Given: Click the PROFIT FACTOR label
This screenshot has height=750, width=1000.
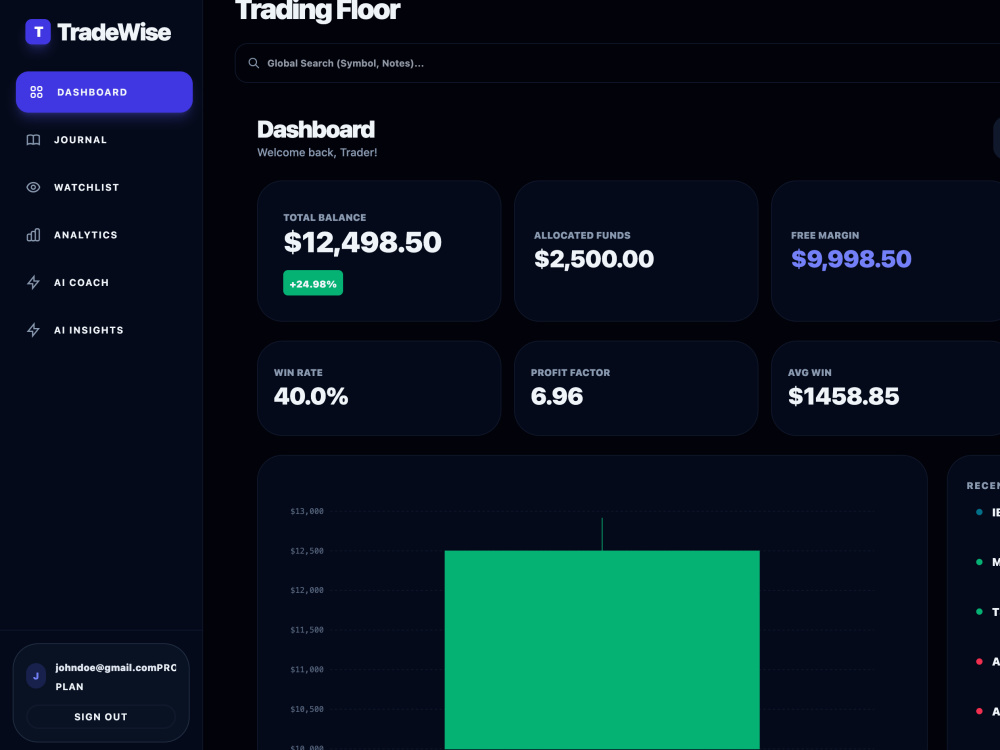Looking at the screenshot, I should (x=570, y=372).
